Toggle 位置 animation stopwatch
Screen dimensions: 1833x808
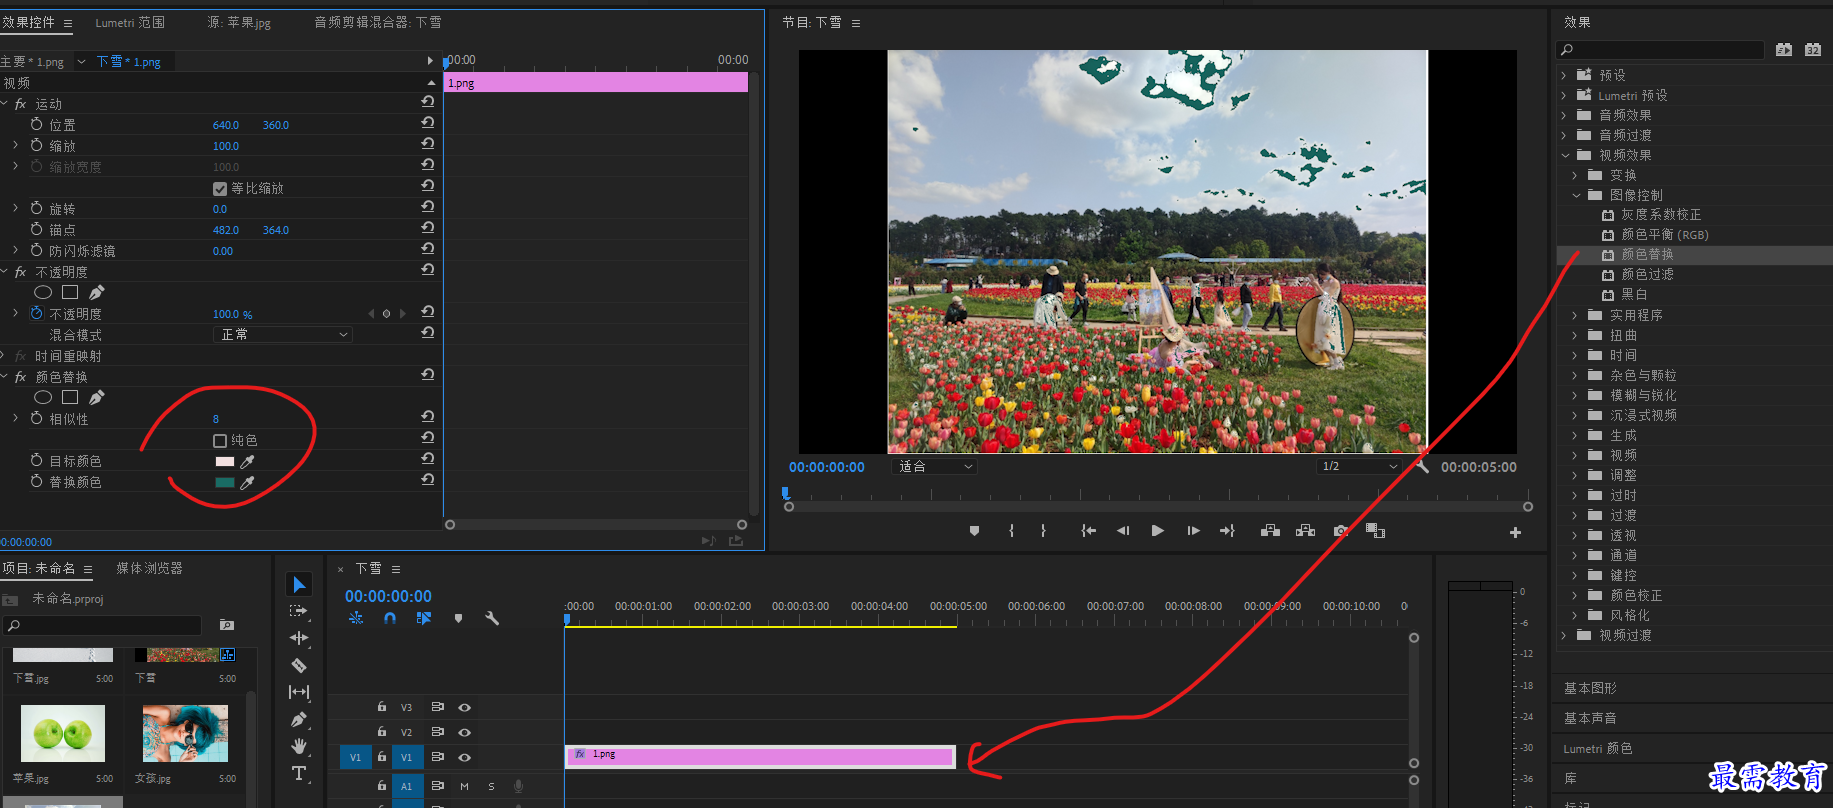coord(36,124)
